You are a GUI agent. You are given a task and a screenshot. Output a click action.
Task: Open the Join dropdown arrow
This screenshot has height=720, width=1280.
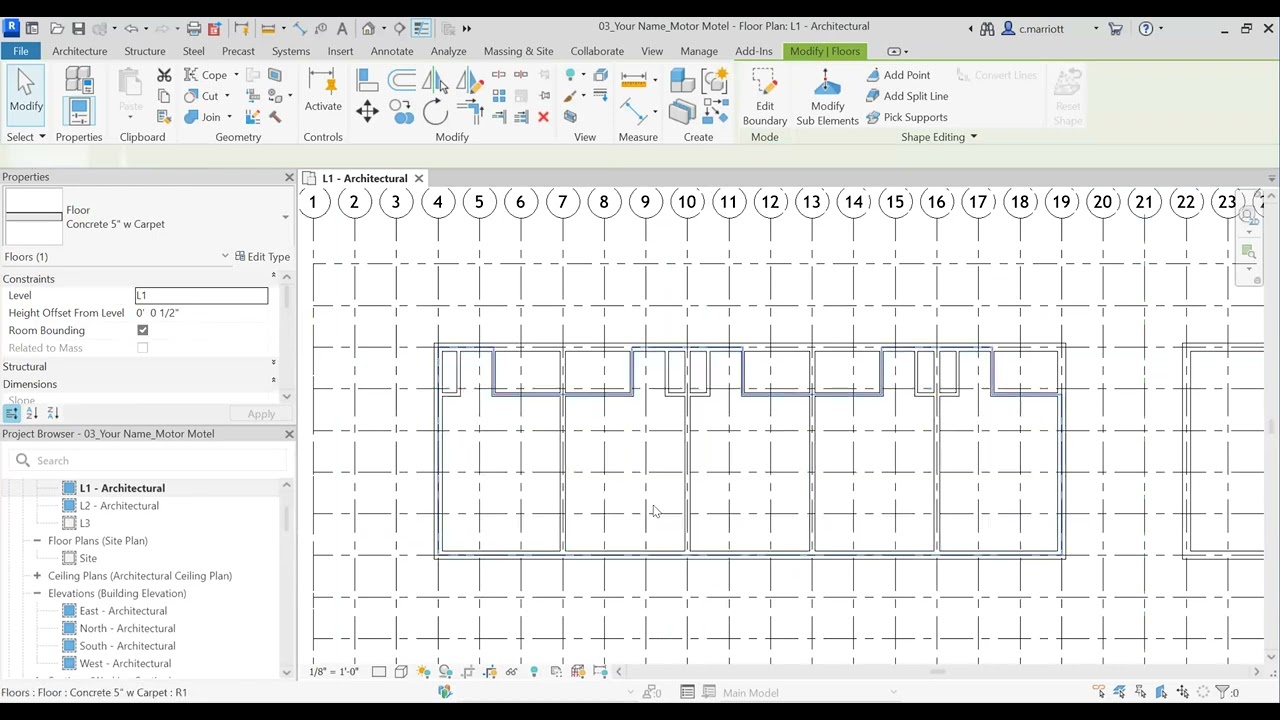(x=228, y=117)
